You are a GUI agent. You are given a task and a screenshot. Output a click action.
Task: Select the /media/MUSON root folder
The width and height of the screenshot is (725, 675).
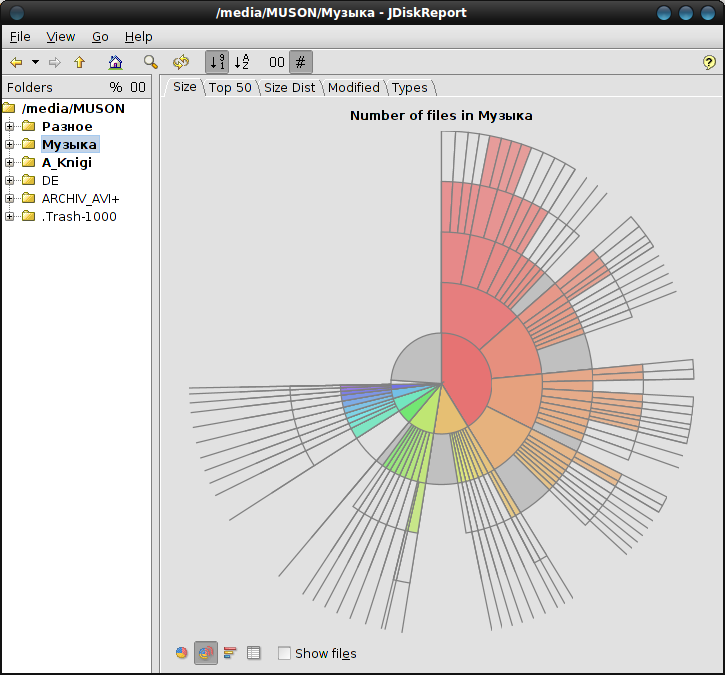(x=73, y=108)
